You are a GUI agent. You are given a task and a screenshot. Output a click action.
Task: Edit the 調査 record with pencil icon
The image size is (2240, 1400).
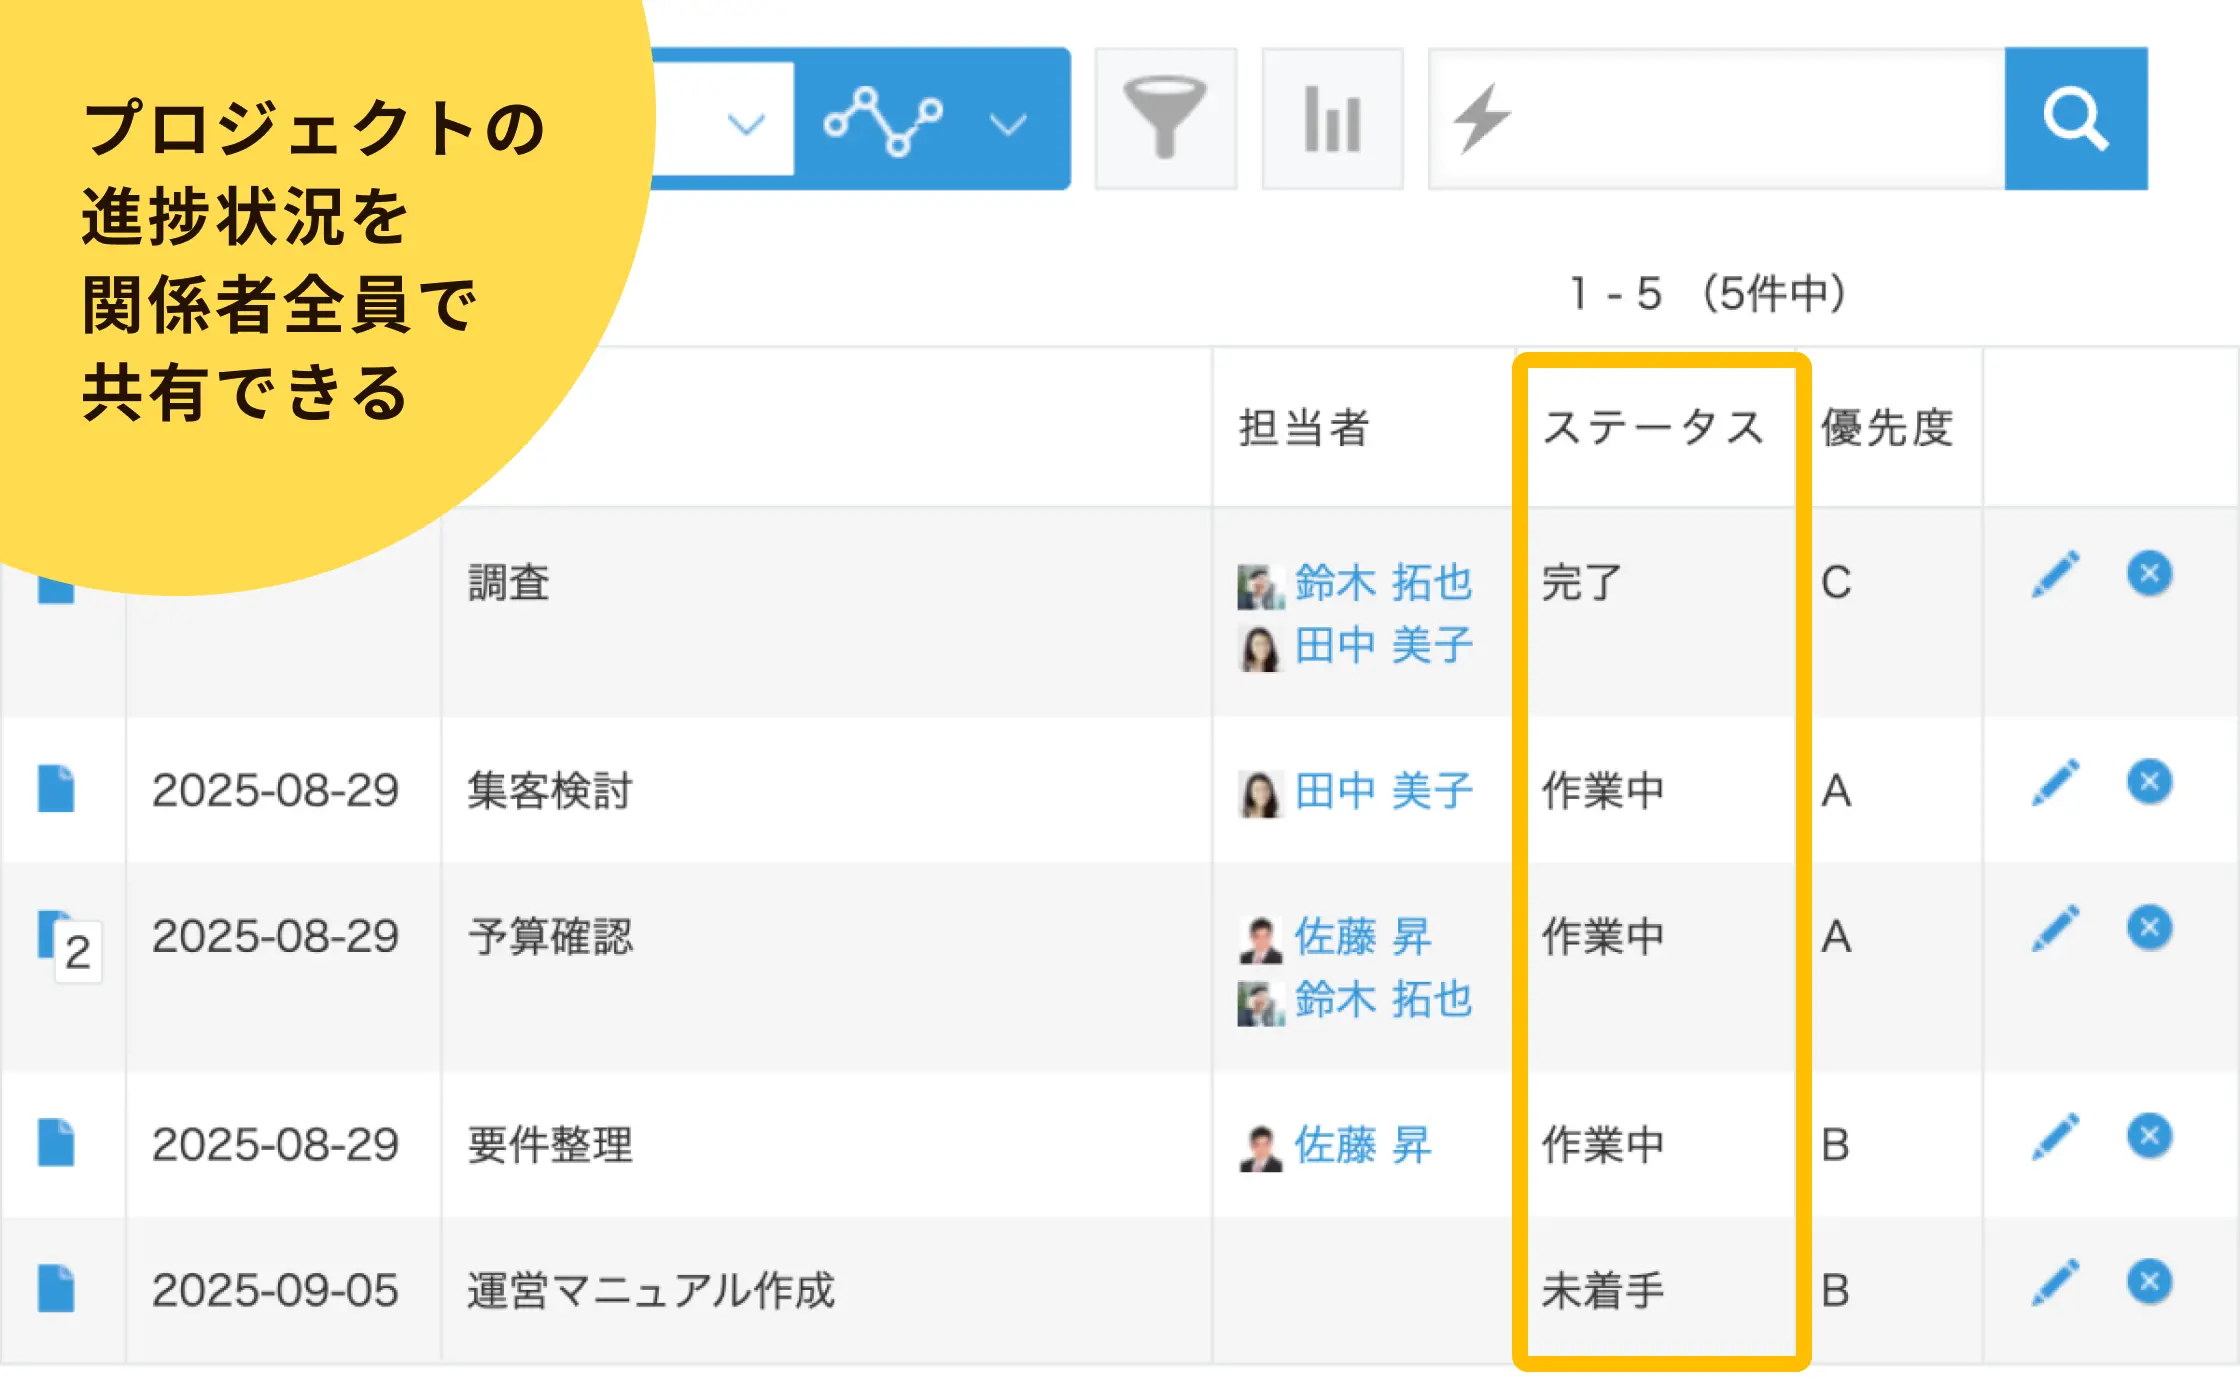point(2055,575)
